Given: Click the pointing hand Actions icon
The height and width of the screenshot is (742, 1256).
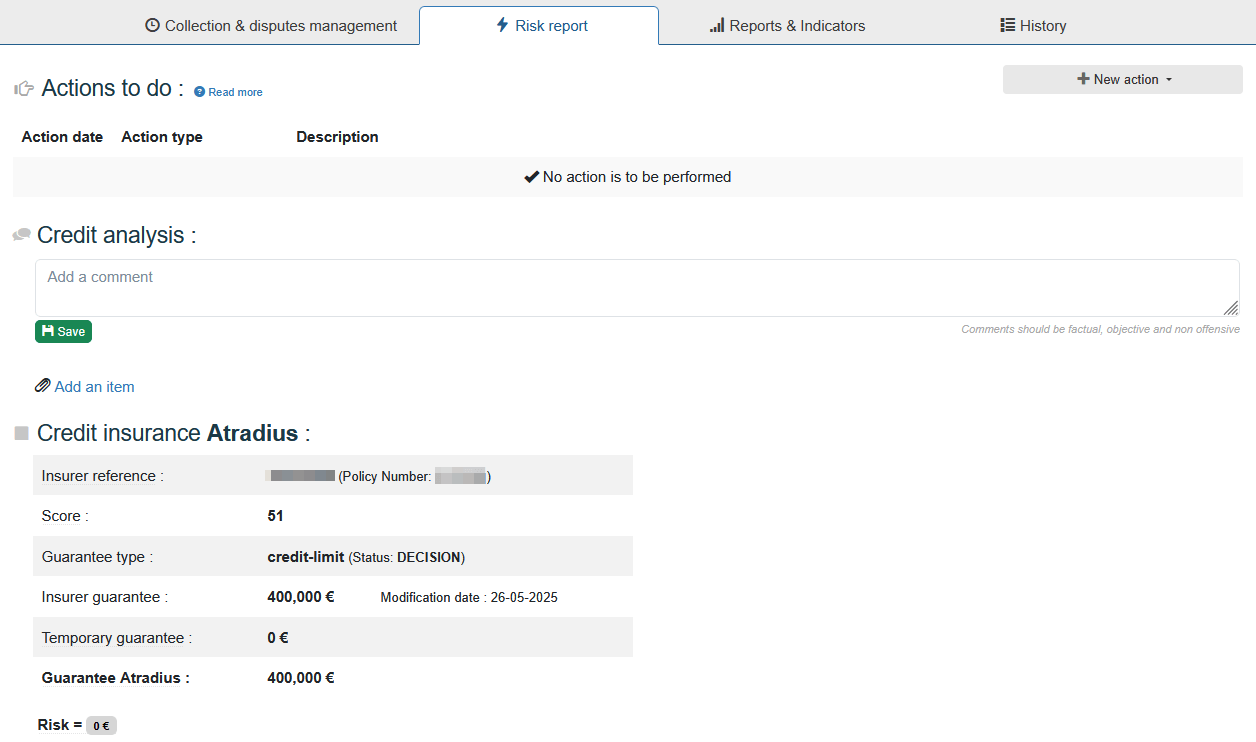Looking at the screenshot, I should coord(24,89).
